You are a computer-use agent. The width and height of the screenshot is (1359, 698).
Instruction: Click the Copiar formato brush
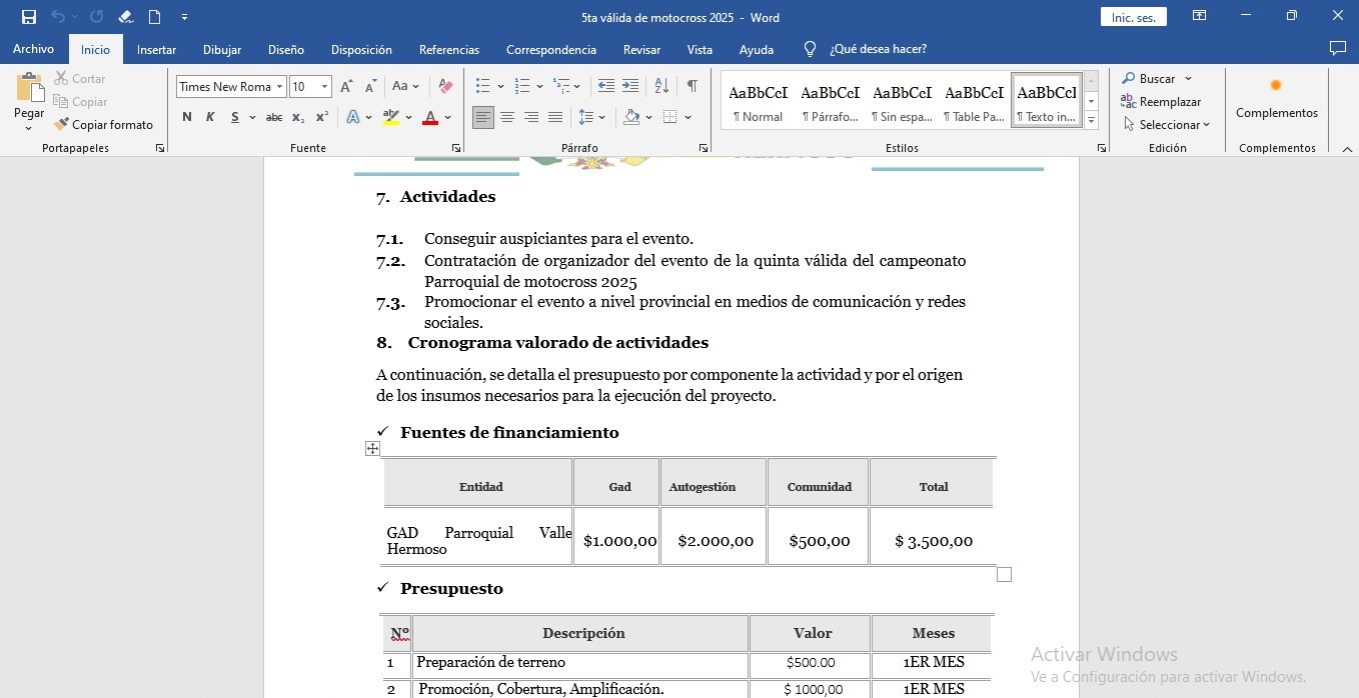(103, 125)
